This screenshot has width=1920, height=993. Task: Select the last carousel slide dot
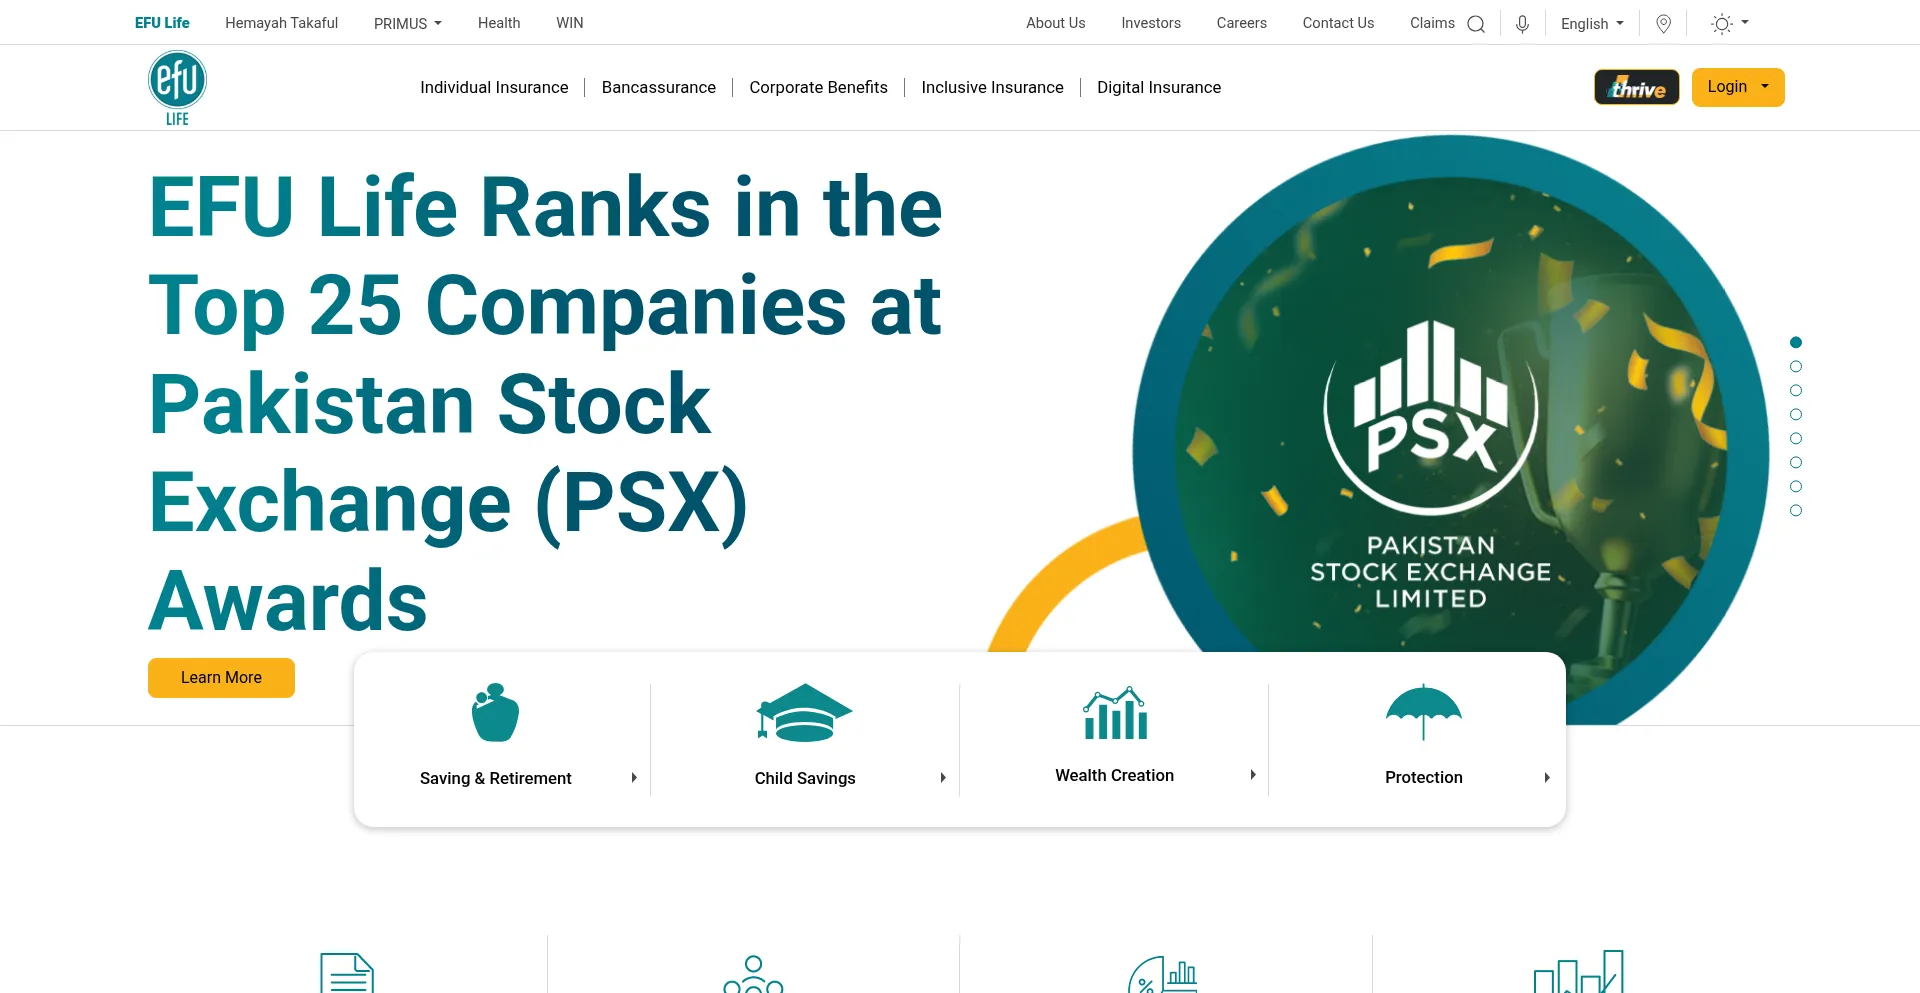point(1796,511)
